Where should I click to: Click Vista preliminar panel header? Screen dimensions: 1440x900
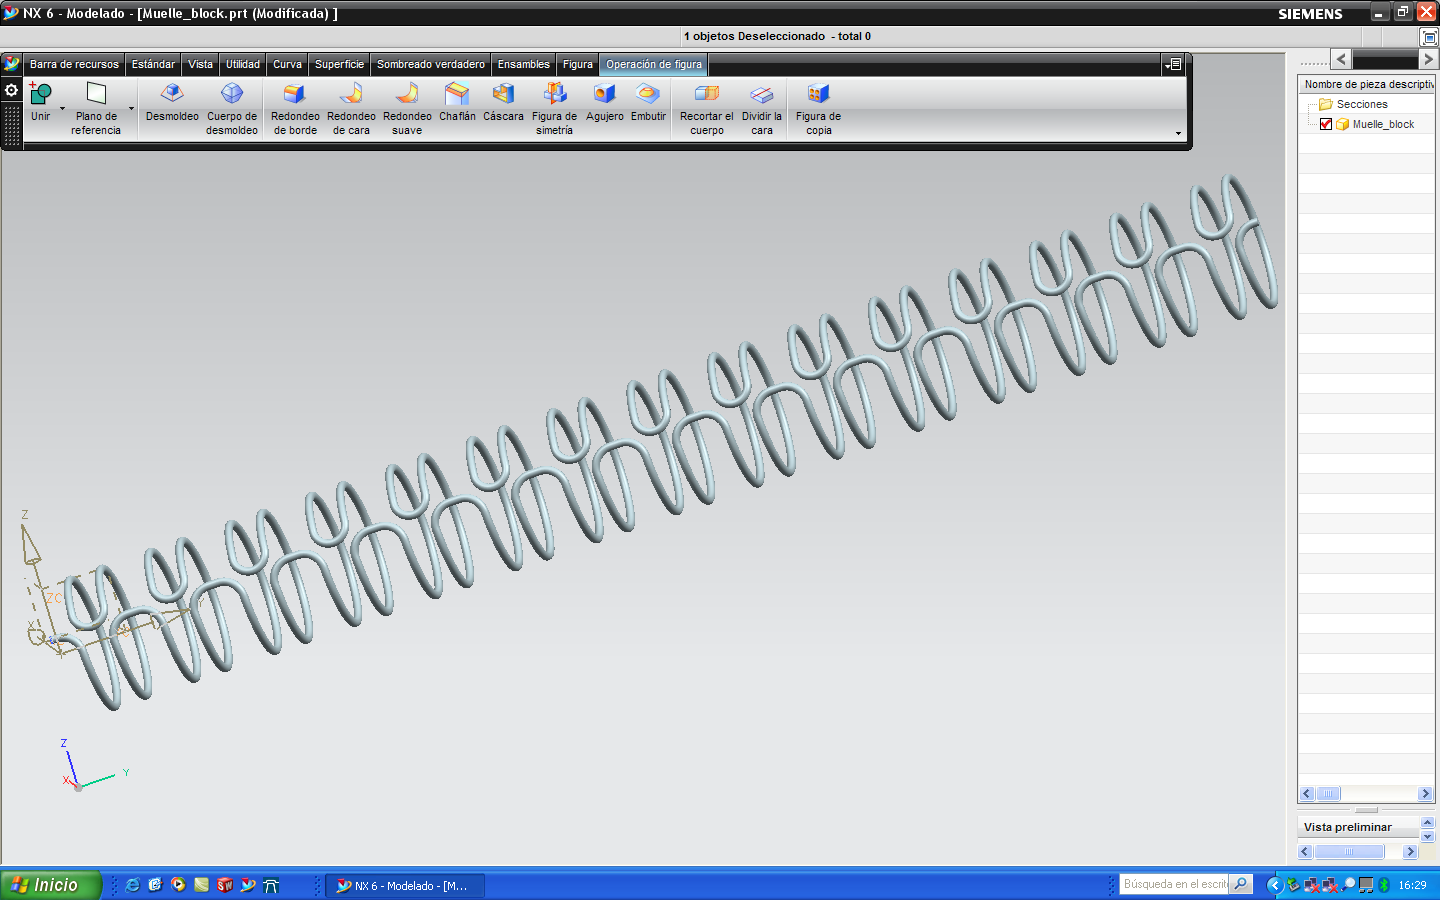[x=1358, y=827]
